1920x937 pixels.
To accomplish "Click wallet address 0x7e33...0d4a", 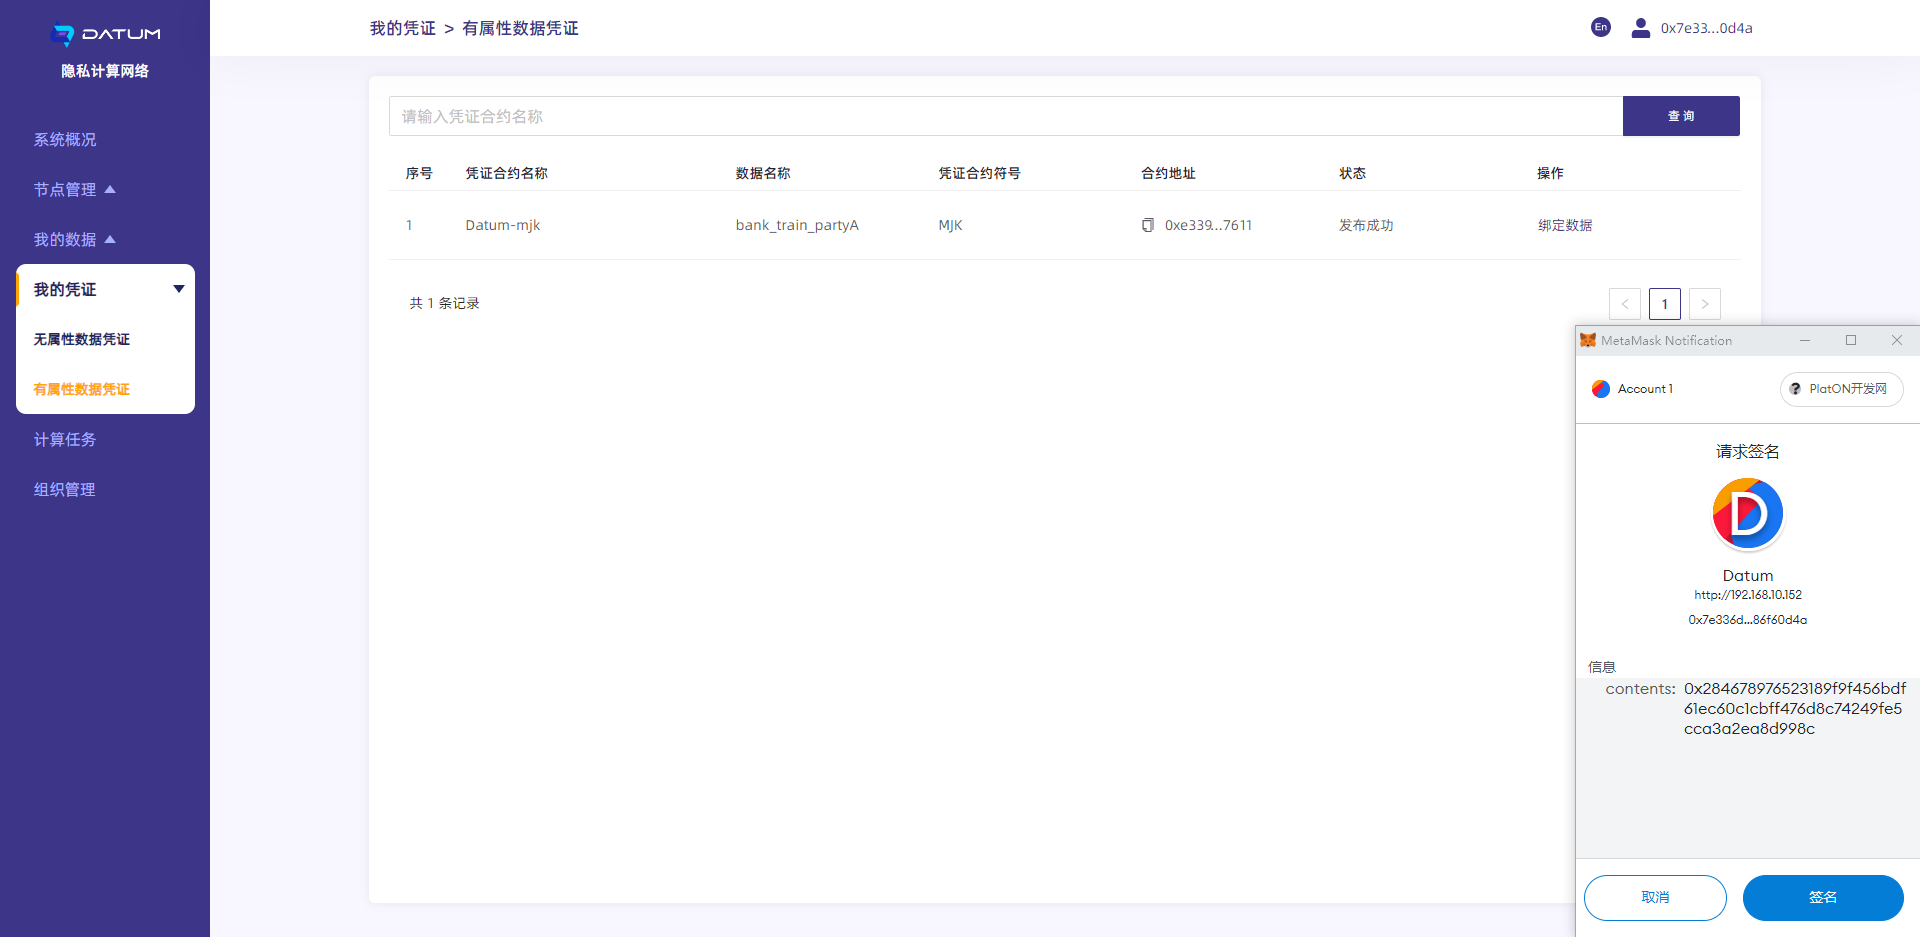I will click(x=1707, y=28).
